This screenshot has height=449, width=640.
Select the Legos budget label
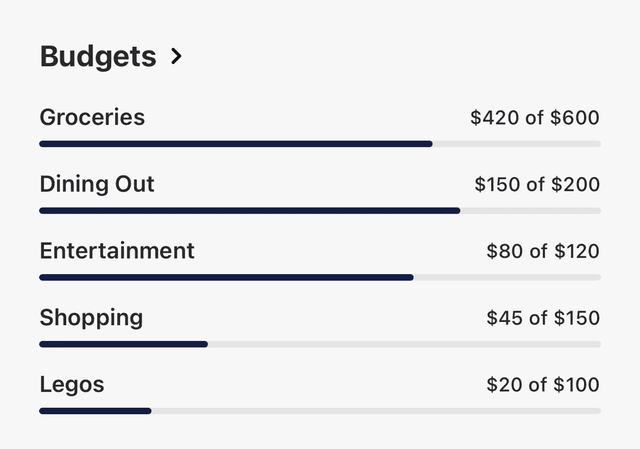click(x=72, y=385)
